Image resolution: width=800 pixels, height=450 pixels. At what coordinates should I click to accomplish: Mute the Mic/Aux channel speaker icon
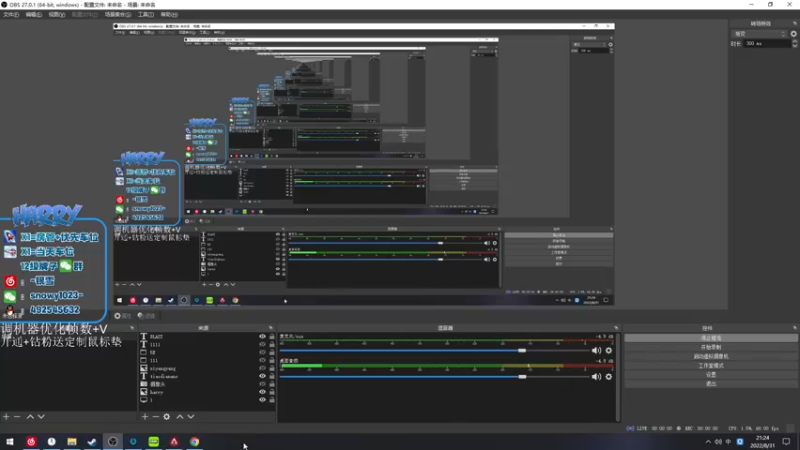click(596, 351)
